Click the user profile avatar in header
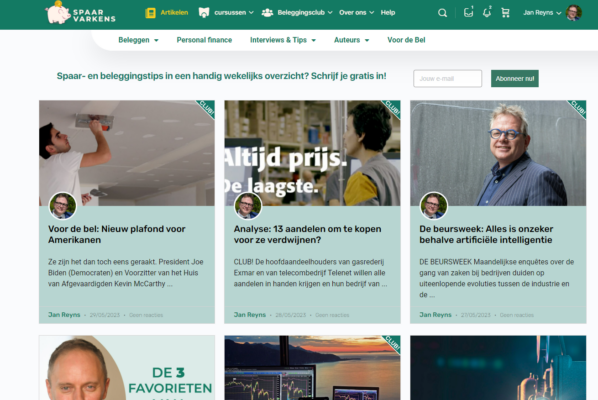 coord(574,13)
